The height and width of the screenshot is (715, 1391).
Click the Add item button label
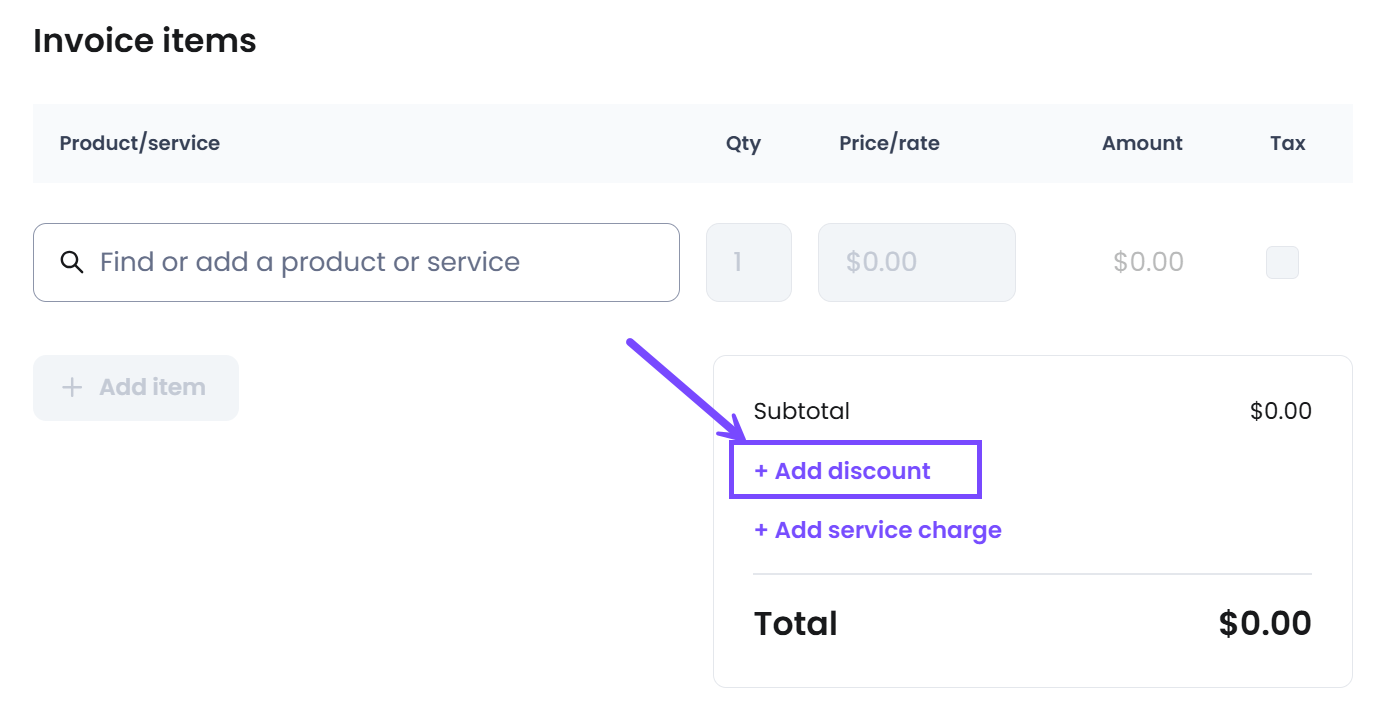[152, 387]
